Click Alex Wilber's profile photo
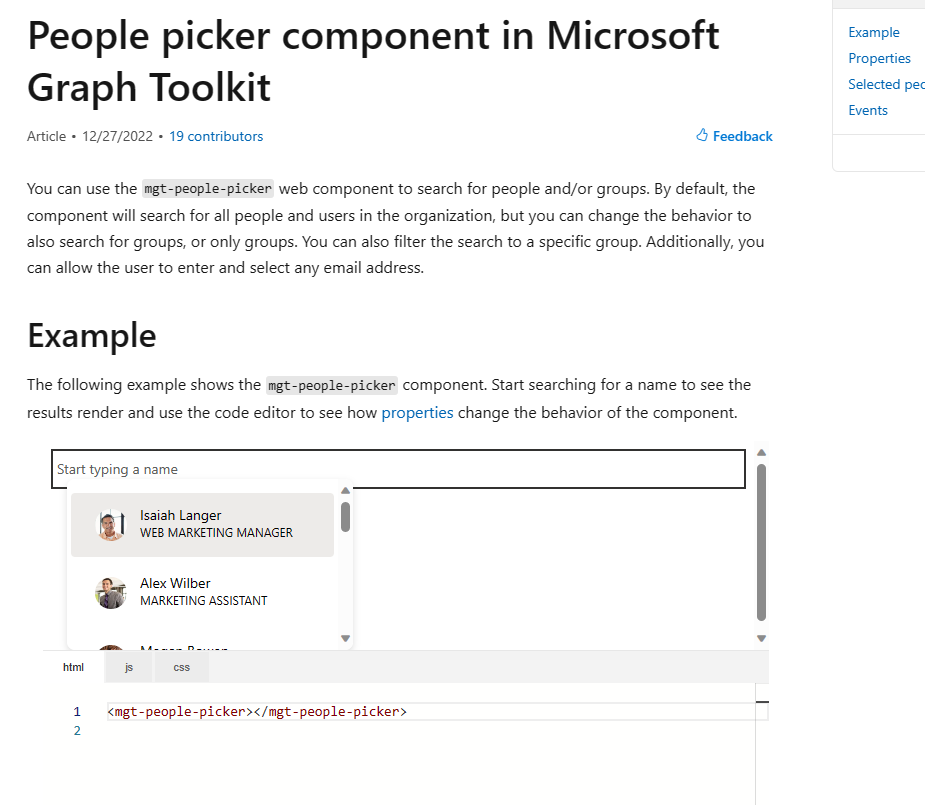 [110, 592]
